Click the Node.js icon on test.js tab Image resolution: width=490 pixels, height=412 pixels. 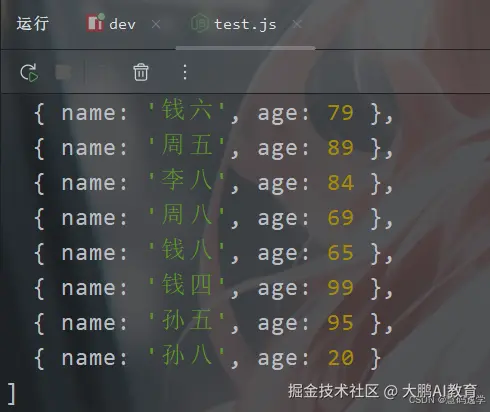click(x=199, y=23)
